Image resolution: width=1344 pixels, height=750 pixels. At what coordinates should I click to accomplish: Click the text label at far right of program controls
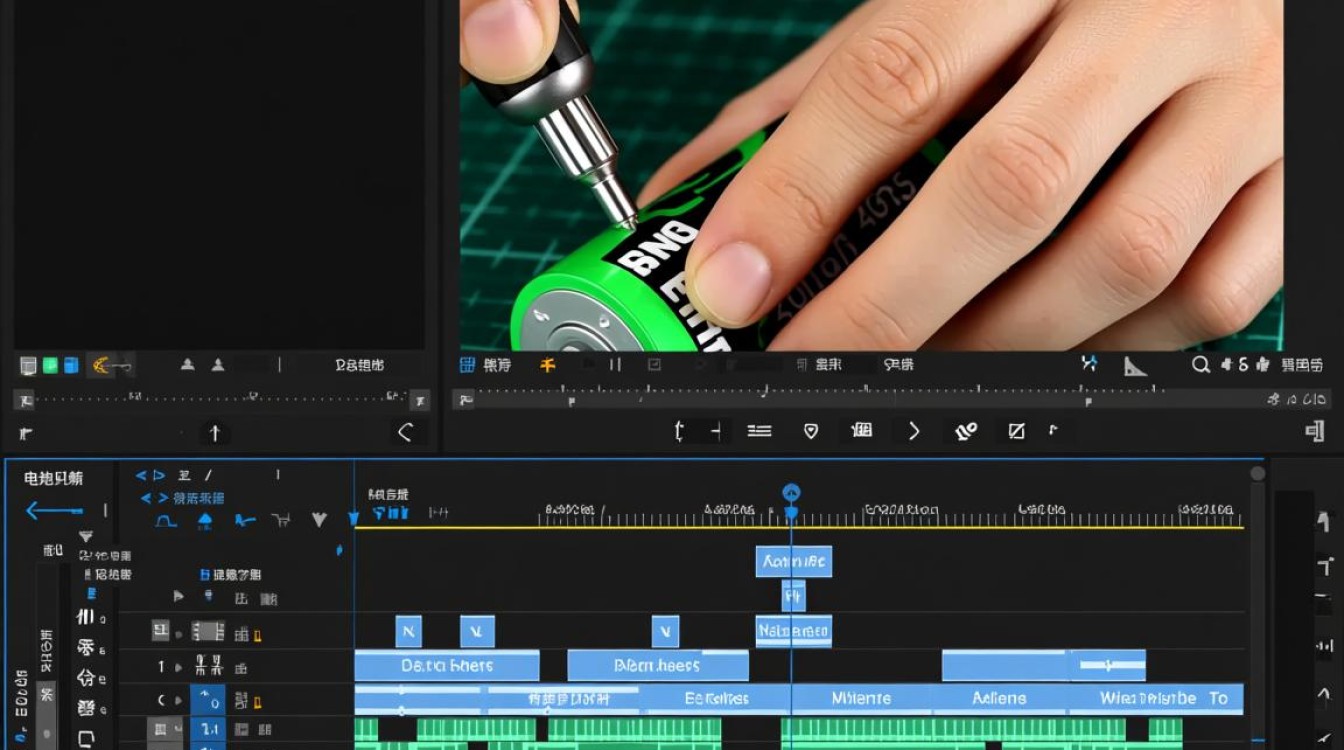1302,365
